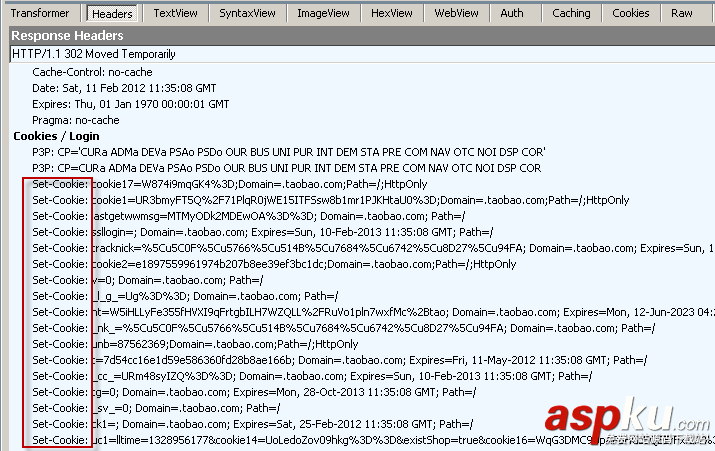Click the Cookies / Login group heading
715x451 pixels.
click(56, 136)
